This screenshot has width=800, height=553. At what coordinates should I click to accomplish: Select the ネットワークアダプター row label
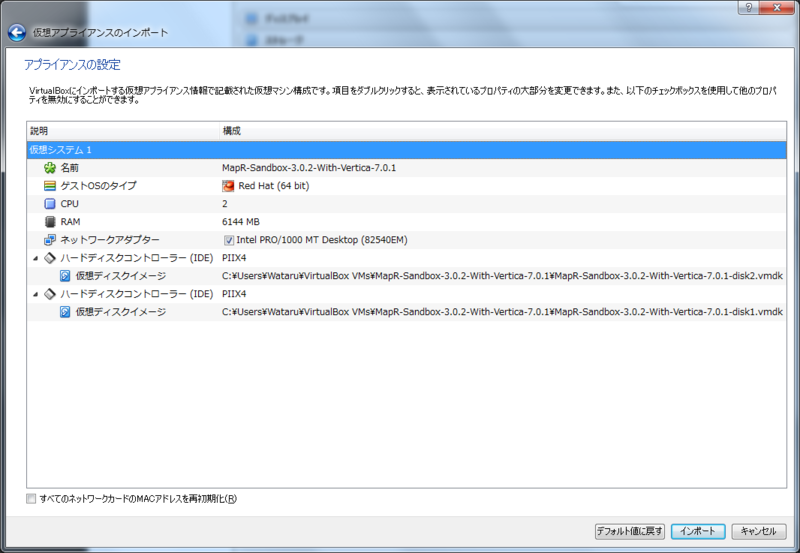coord(110,240)
